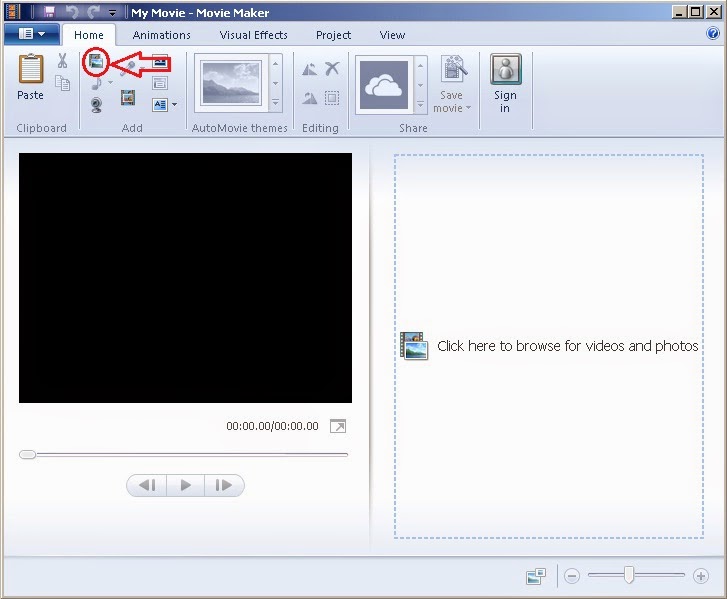This screenshot has height=599, width=727.
Task: Click the Cut scissors icon
Action: coord(62,61)
